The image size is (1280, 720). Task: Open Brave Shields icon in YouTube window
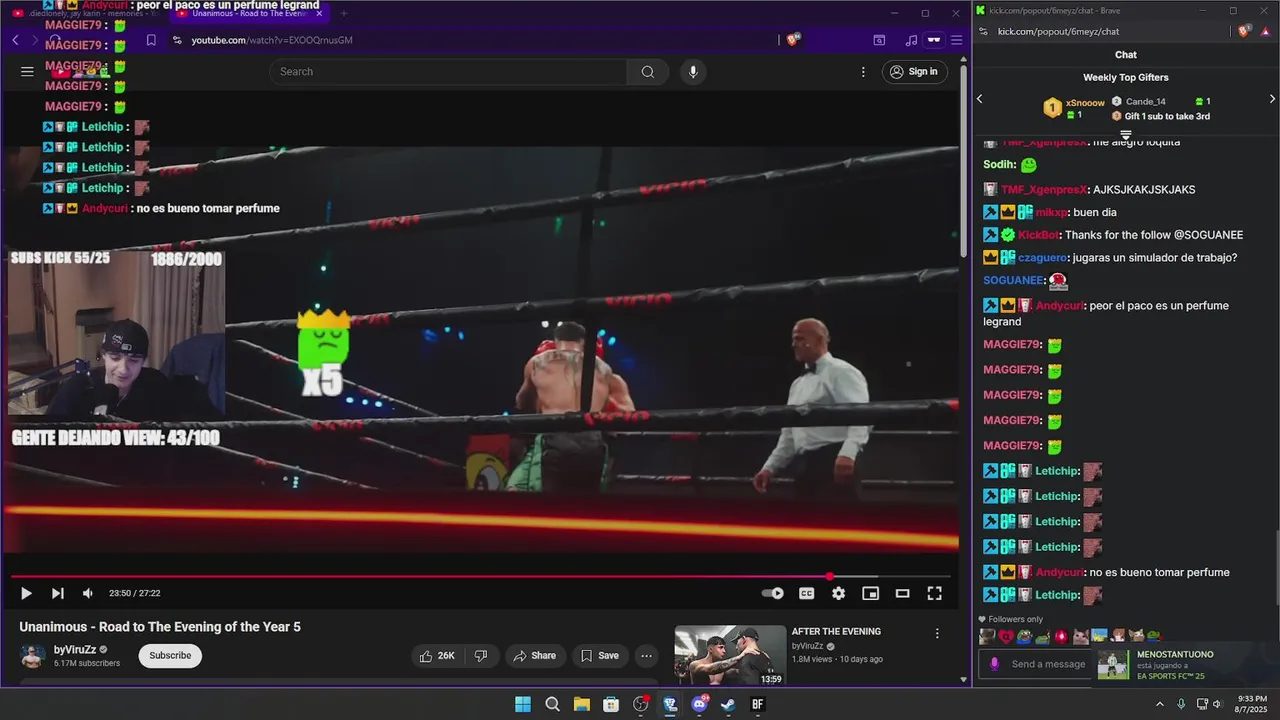[x=794, y=40]
